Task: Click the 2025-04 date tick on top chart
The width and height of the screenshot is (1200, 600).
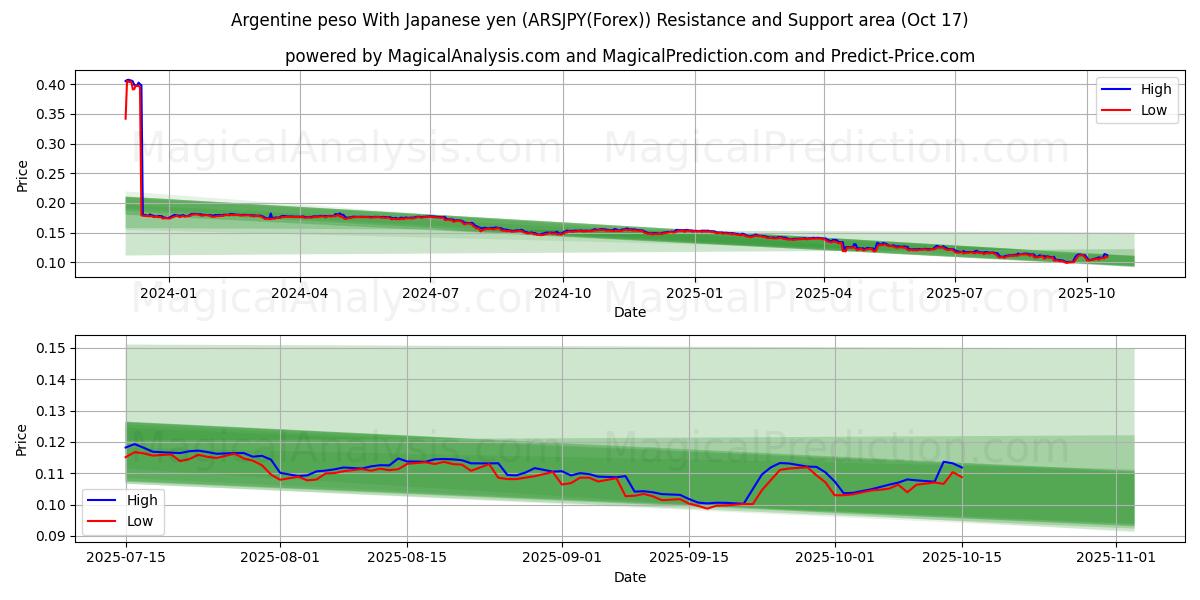Action: (824, 293)
